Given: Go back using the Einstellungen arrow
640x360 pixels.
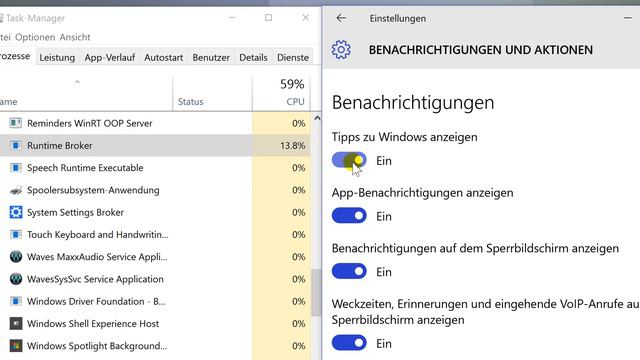Looking at the screenshot, I should click(341, 18).
